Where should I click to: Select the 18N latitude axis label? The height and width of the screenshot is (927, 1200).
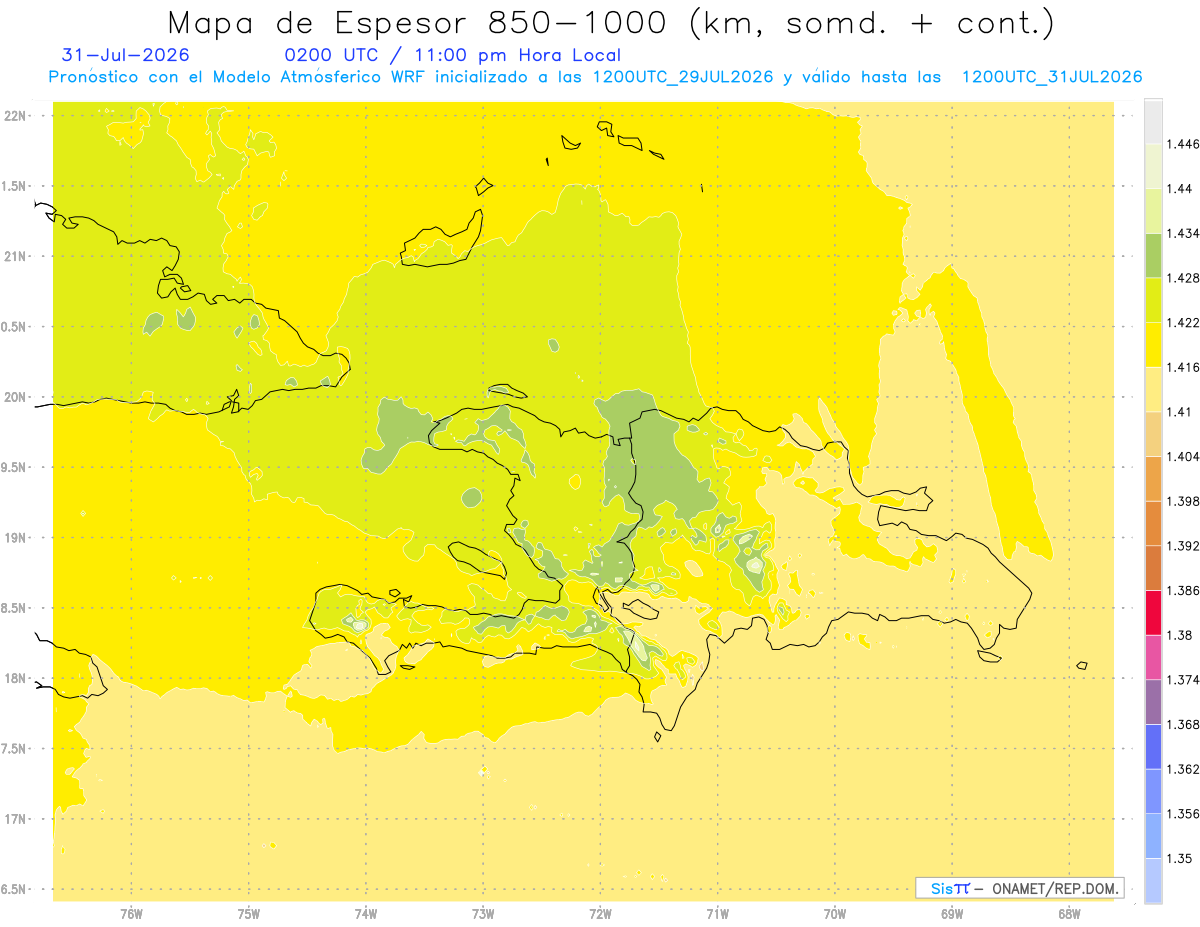coord(15,678)
